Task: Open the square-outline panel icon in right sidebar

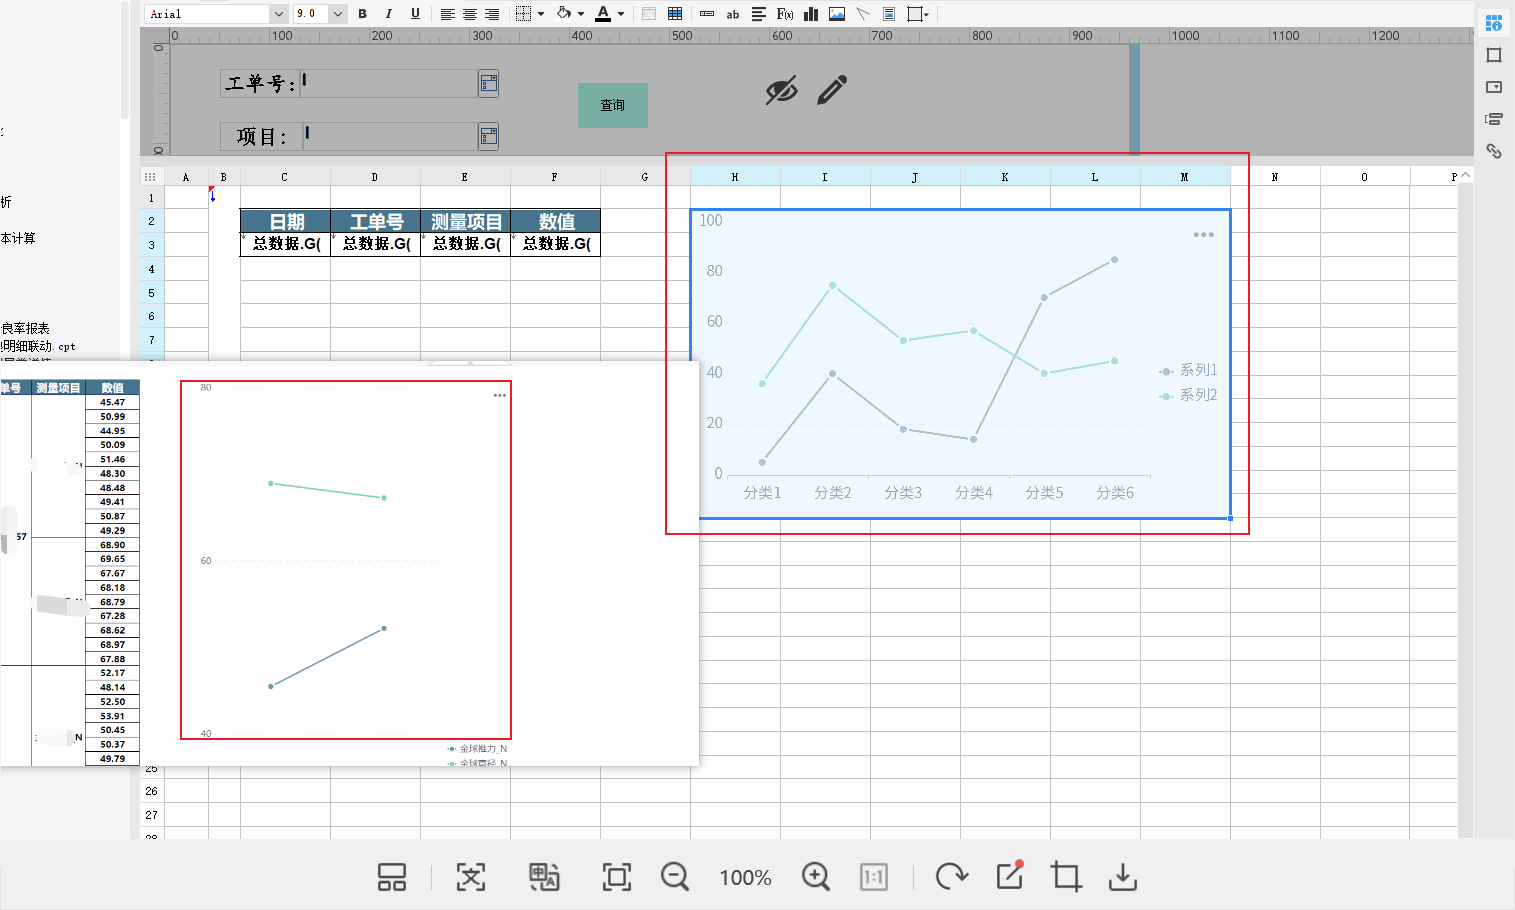Action: click(1494, 55)
